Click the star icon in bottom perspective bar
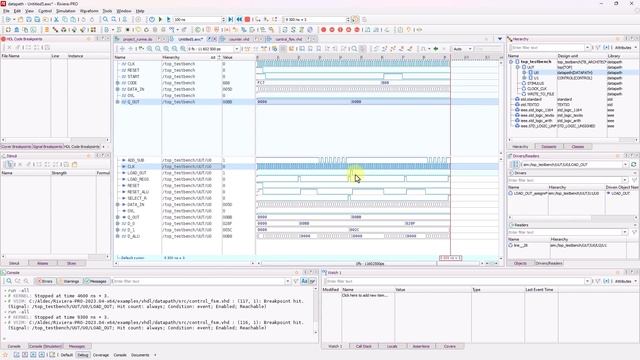Image resolution: width=640 pixels, height=360 pixels. click(x=5, y=355)
